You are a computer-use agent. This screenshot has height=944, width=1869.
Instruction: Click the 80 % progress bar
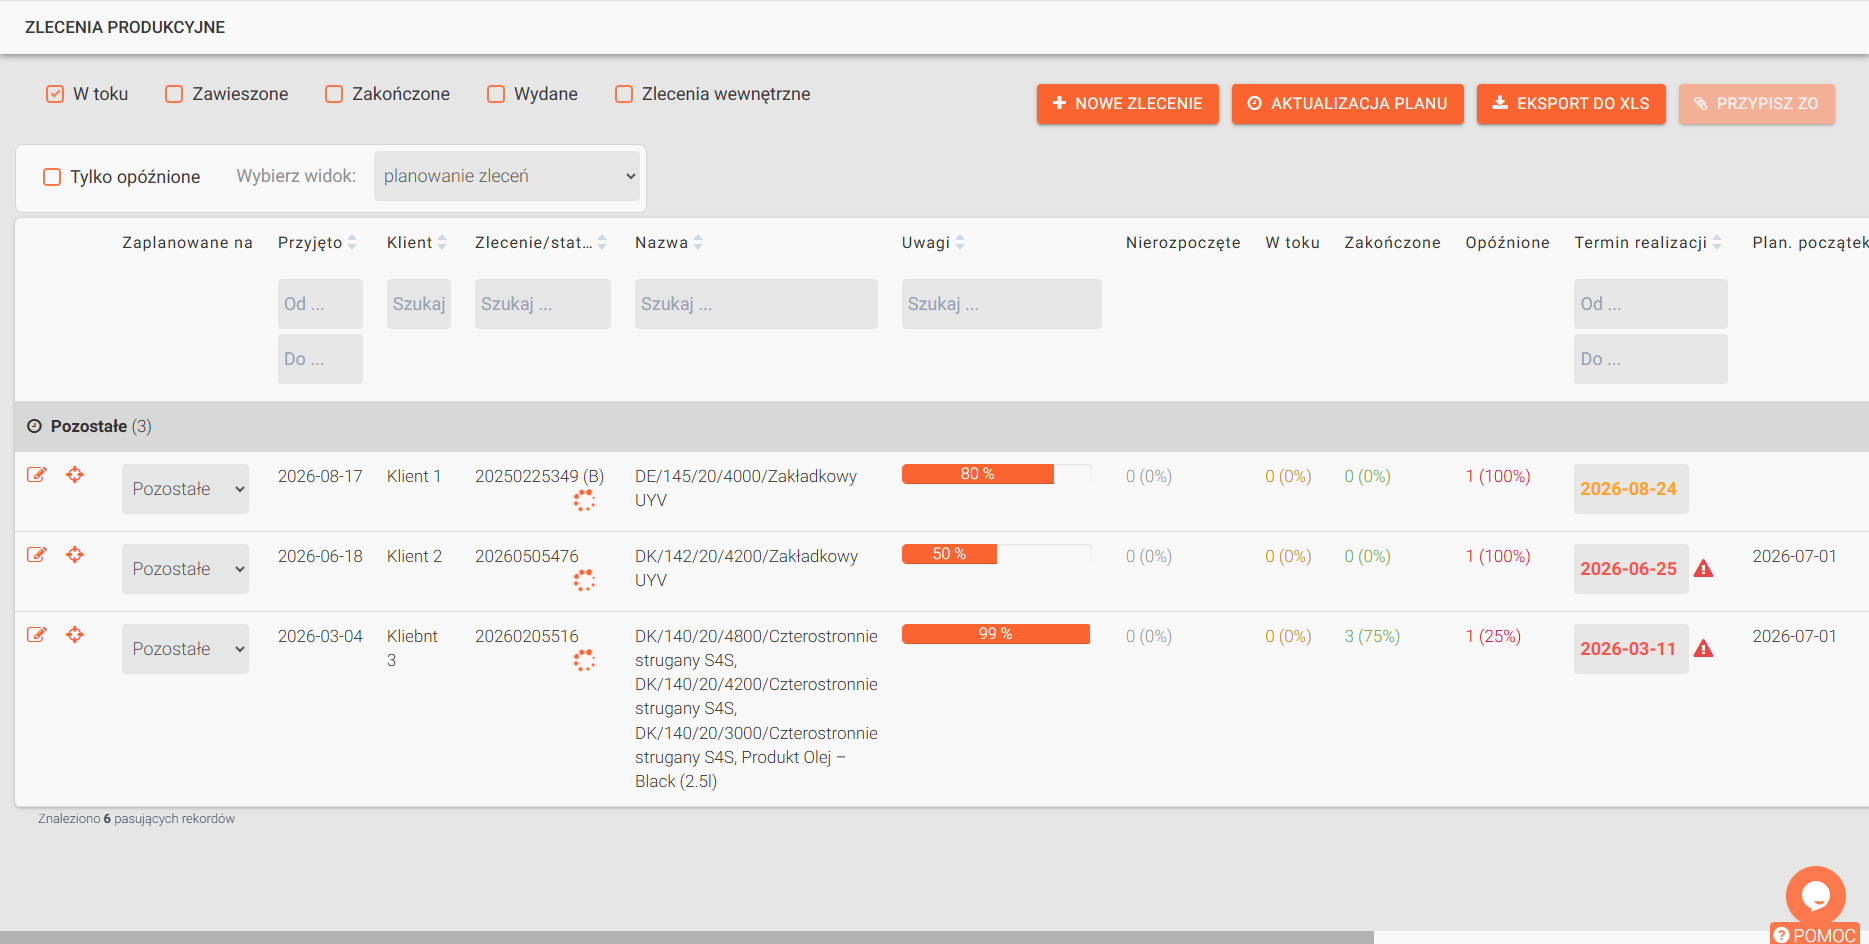[x=996, y=474]
